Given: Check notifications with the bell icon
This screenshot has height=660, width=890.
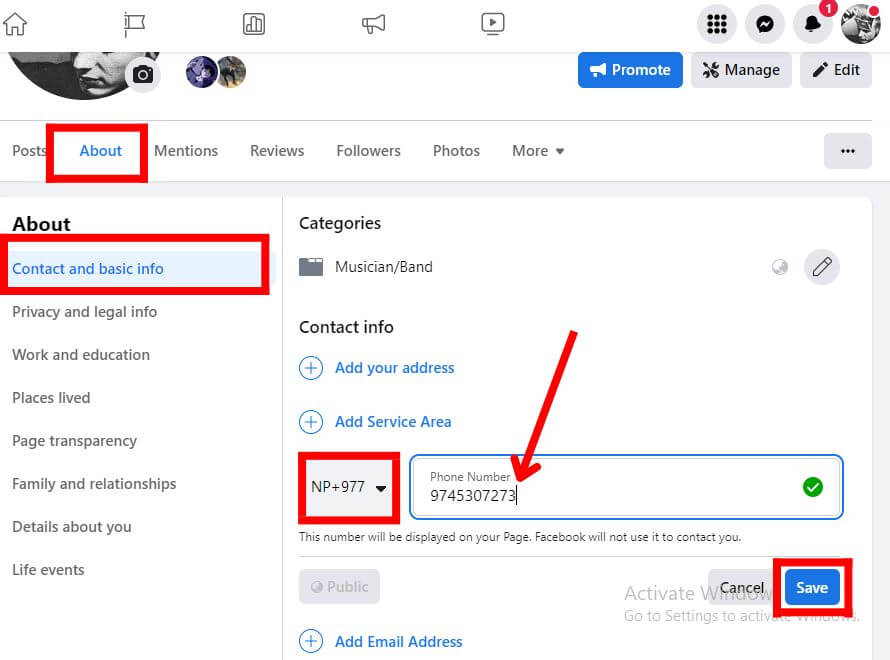Looking at the screenshot, I should coord(813,24).
